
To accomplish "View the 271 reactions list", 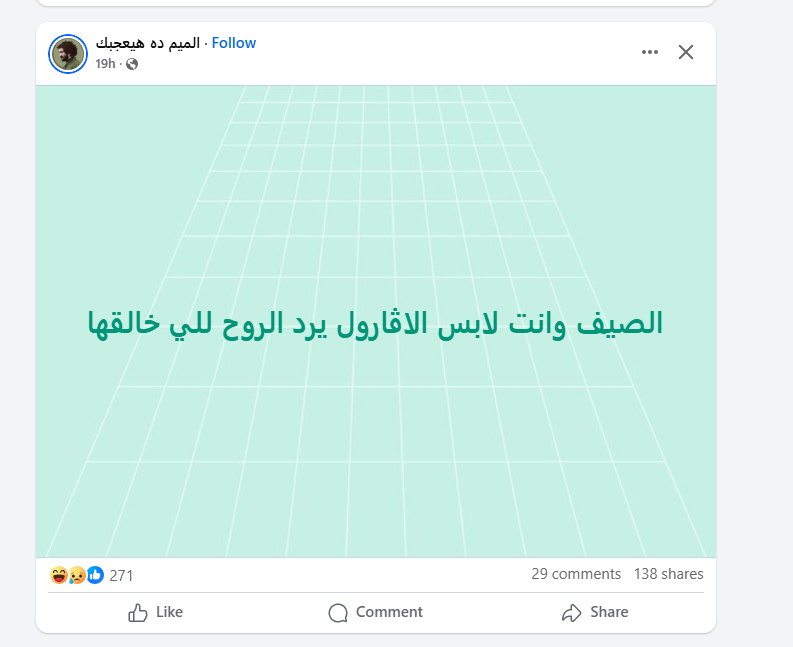I will coord(121,575).
